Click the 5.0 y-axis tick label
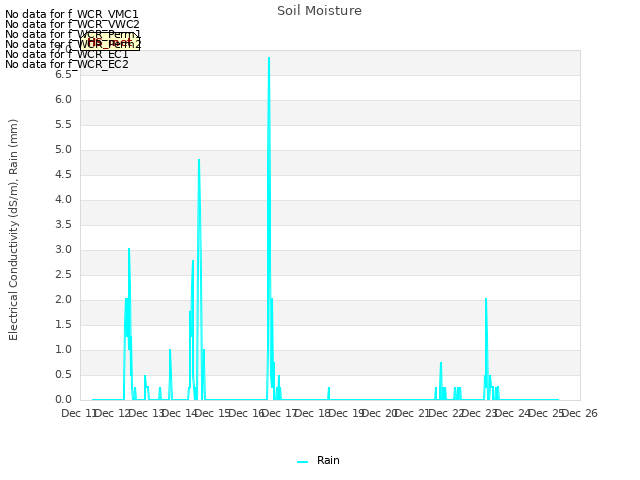Image resolution: width=640 pixels, height=480 pixels. pyautogui.click(x=63, y=149)
